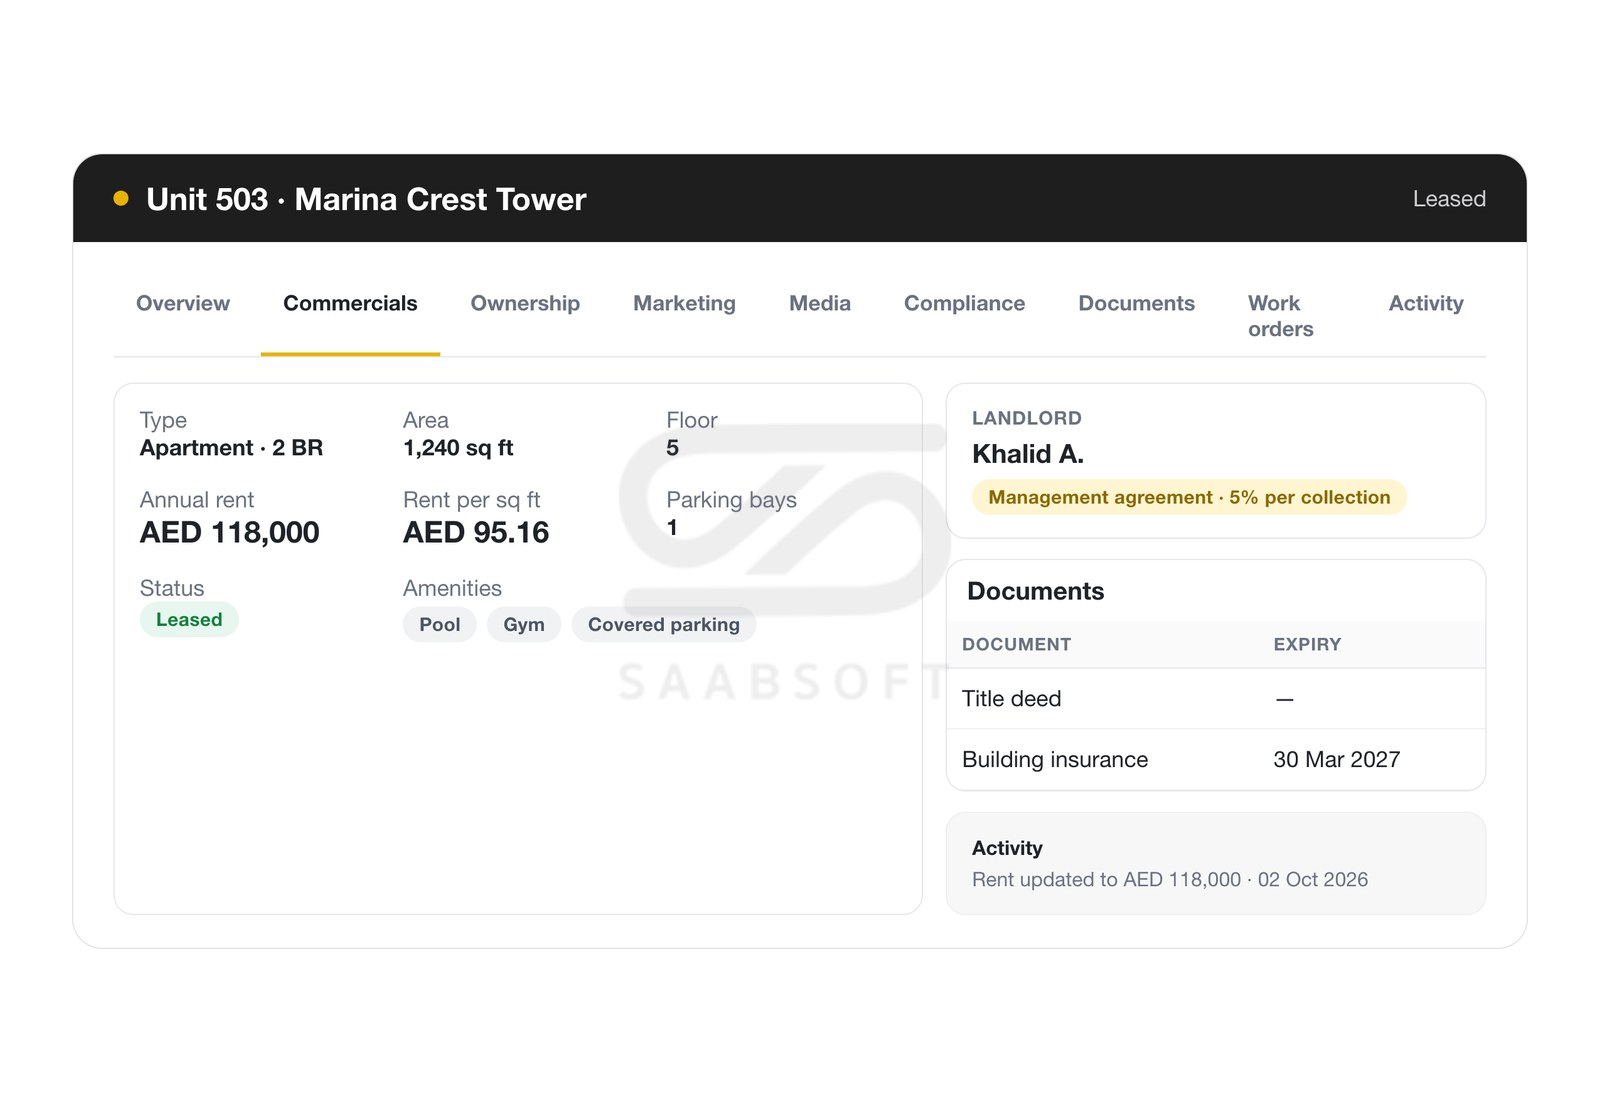This screenshot has height=1103, width=1600.
Task: Open the Media tab
Action: [820, 303]
